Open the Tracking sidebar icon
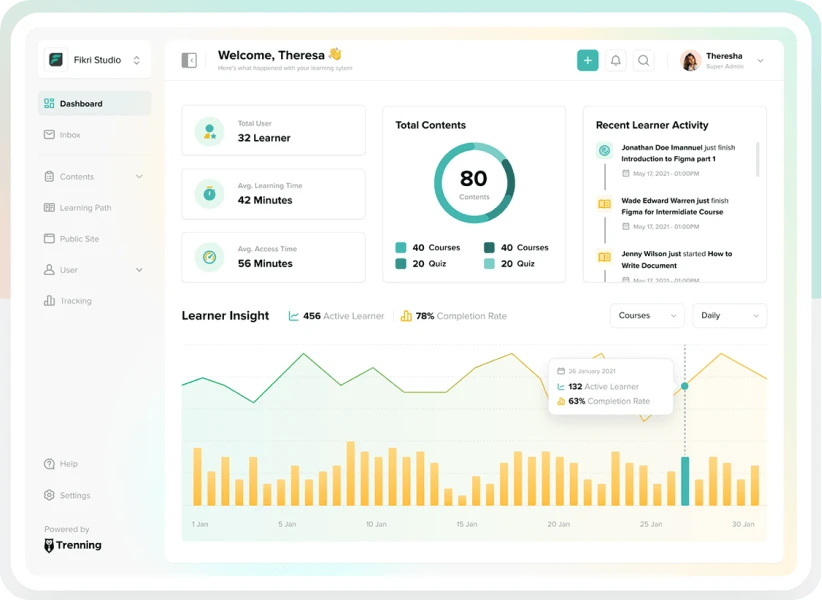Viewport: 822px width, 600px height. (49, 300)
